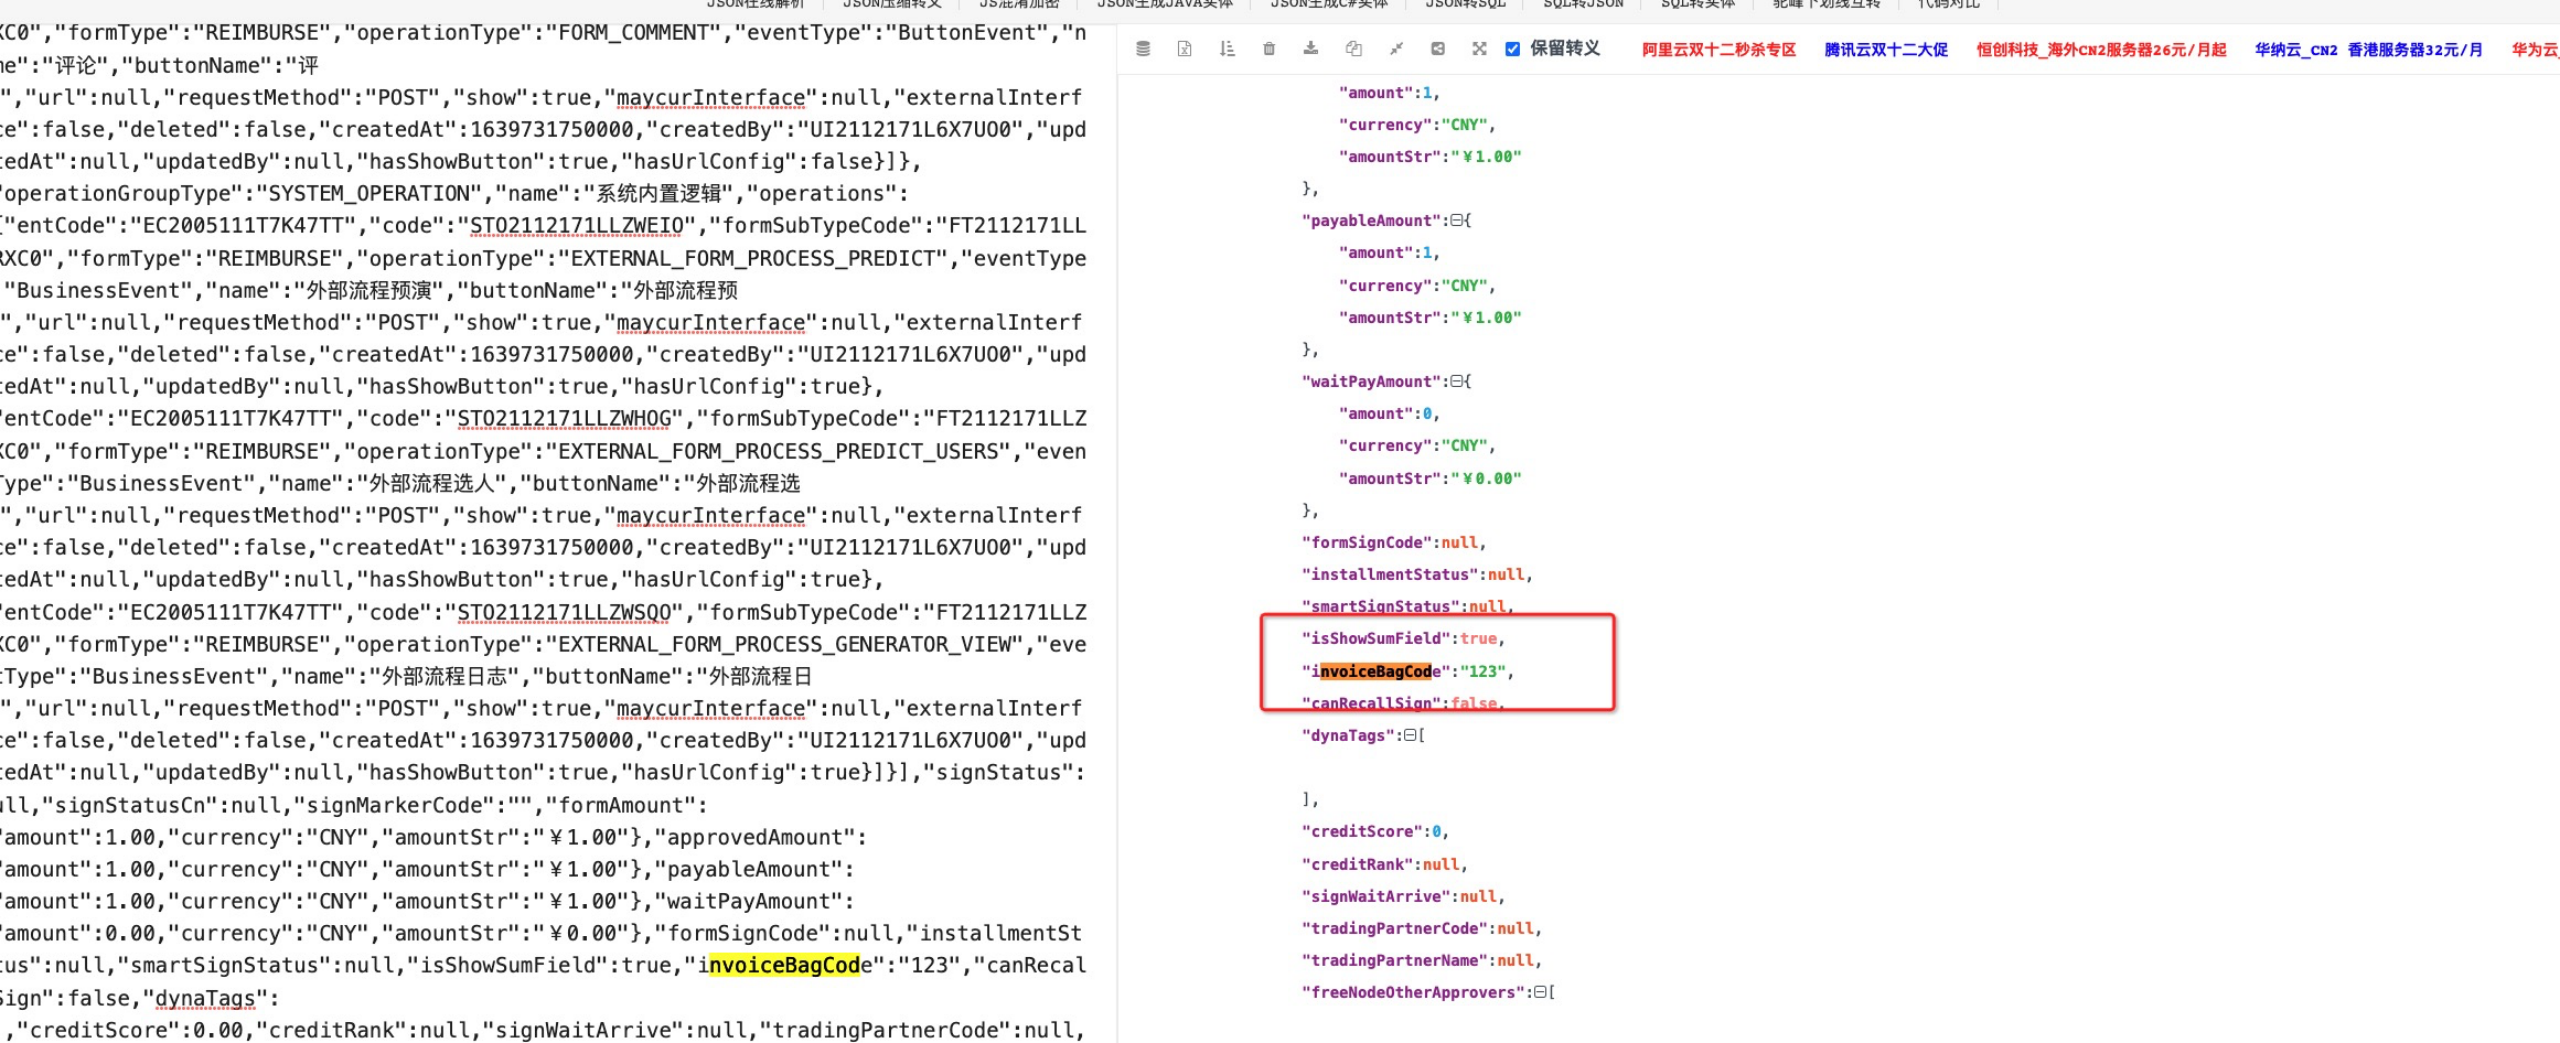Switch to the SQL转JSON tab
The image size is (2560, 1043).
(1583, 4)
